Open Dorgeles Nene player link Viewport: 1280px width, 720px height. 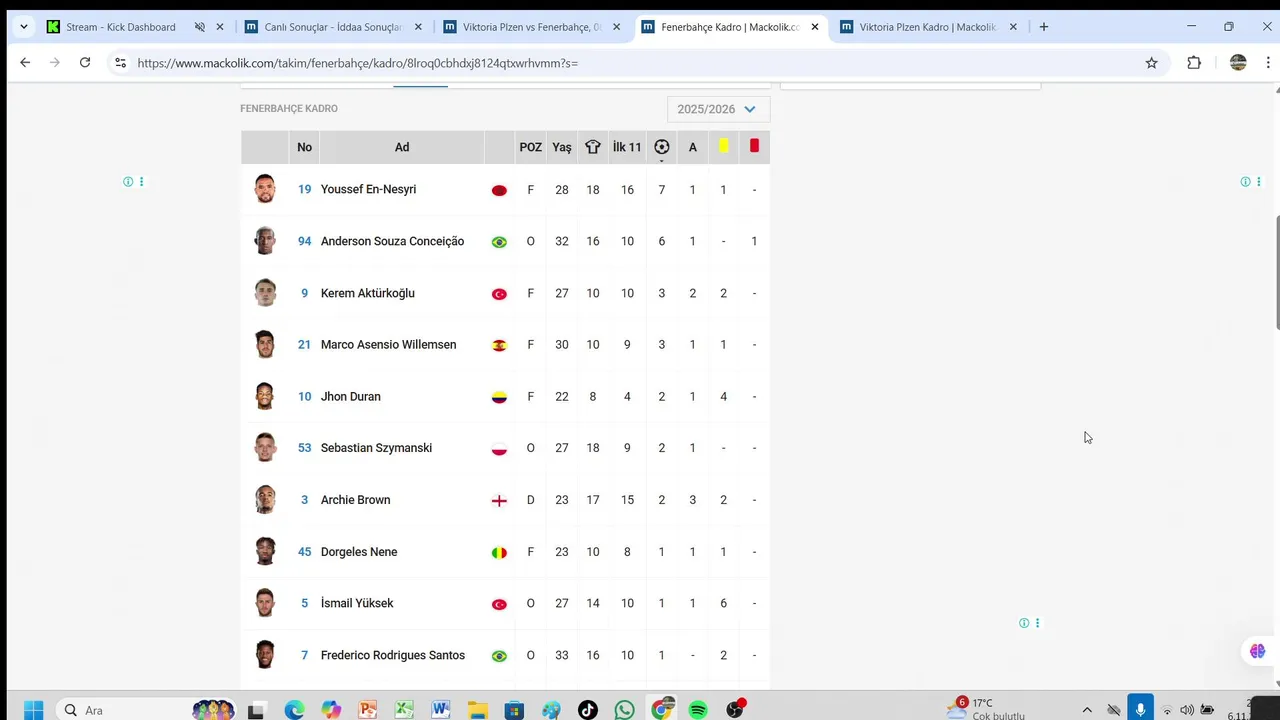click(359, 552)
